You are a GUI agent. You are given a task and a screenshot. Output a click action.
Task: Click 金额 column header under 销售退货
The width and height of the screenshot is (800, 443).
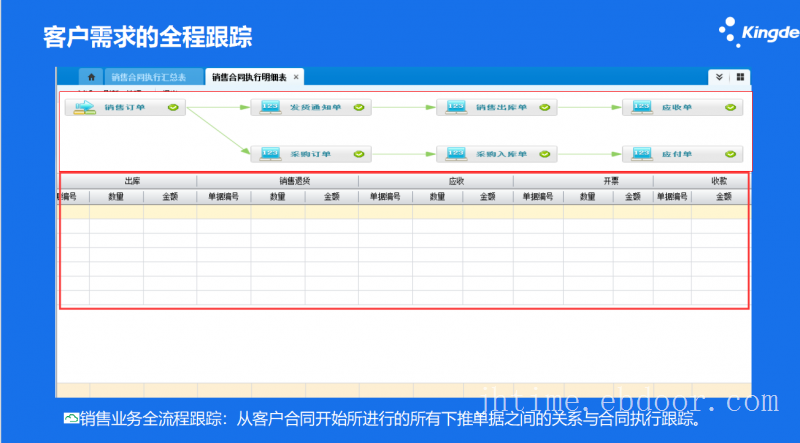pos(332,196)
